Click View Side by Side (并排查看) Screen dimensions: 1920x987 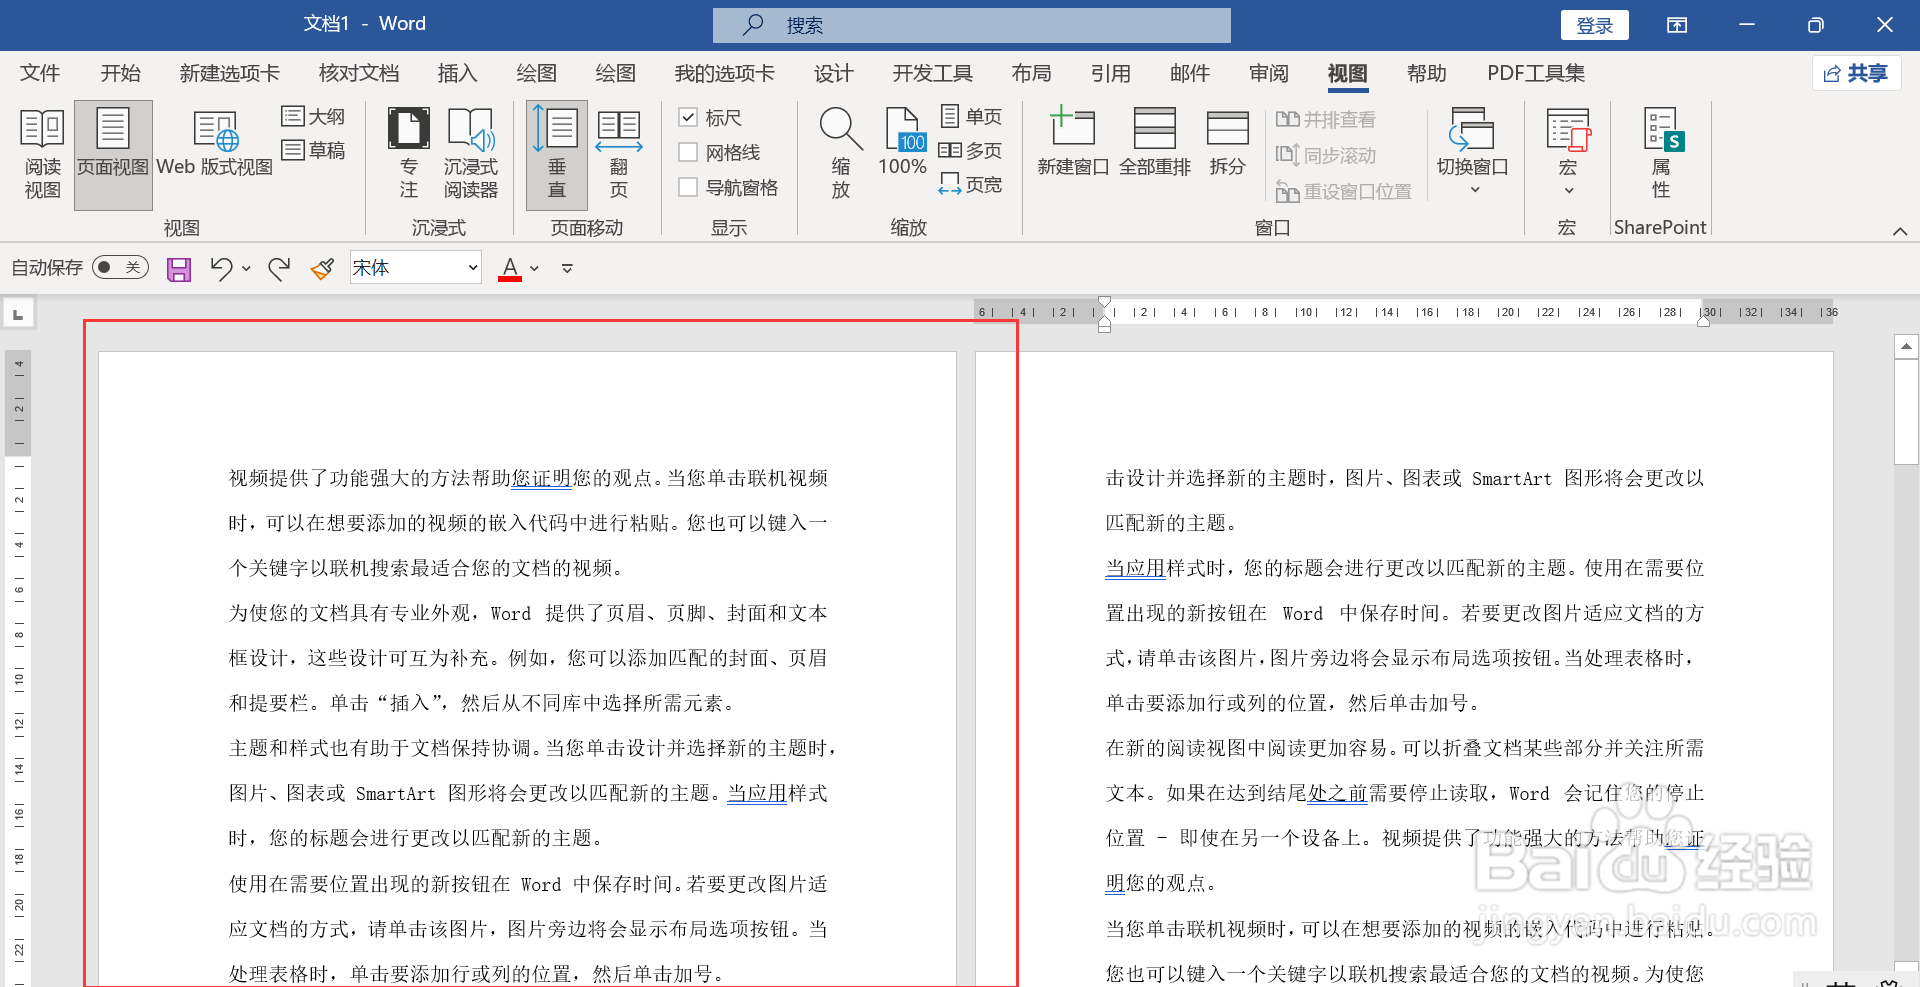pos(1326,120)
